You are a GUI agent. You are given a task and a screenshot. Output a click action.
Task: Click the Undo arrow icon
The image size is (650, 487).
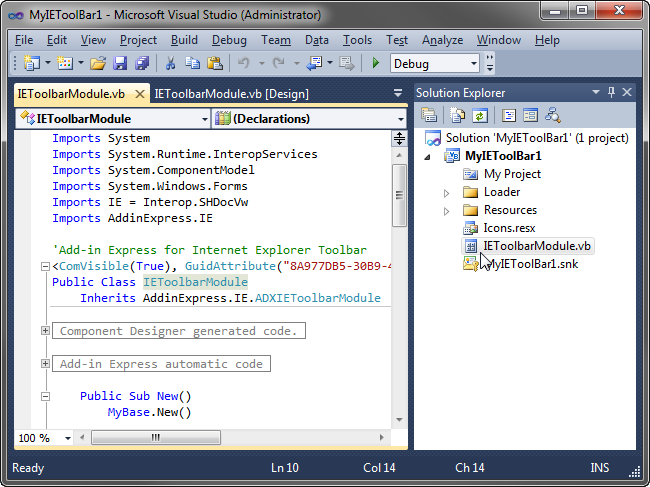tap(243, 63)
